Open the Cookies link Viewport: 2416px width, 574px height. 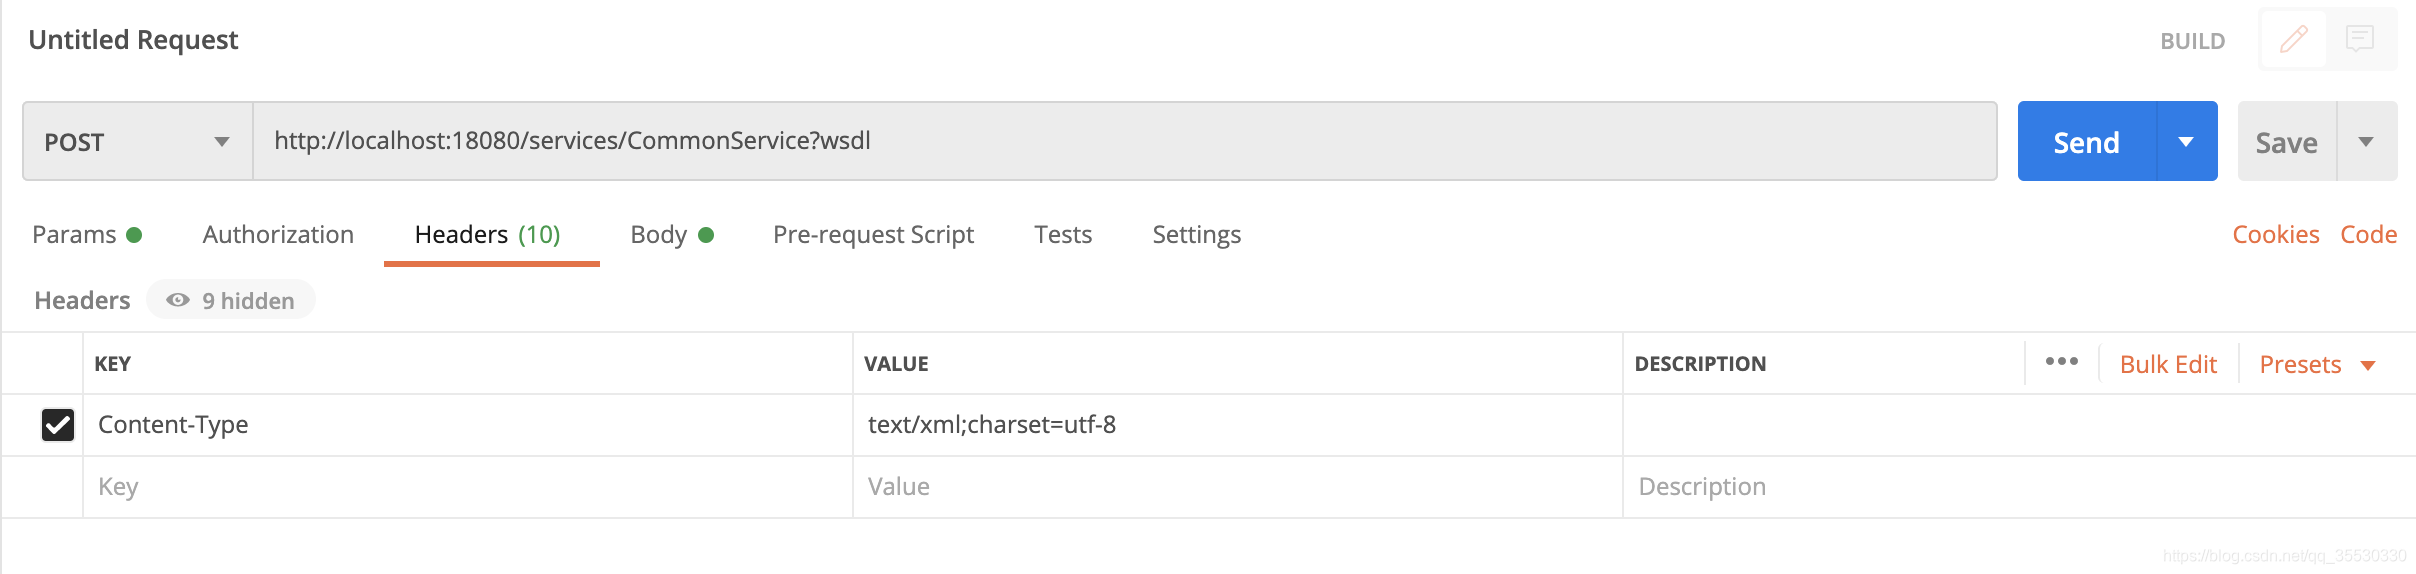(2275, 235)
